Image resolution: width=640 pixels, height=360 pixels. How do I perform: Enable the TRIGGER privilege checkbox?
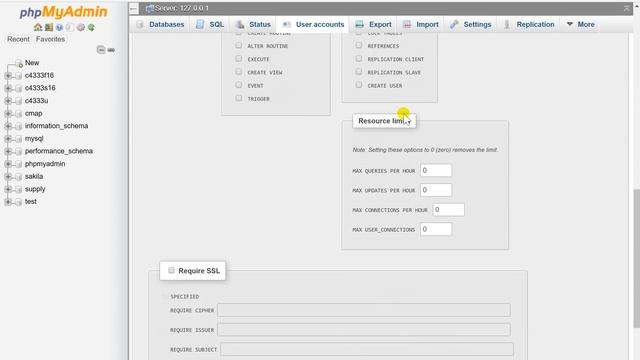[239, 98]
